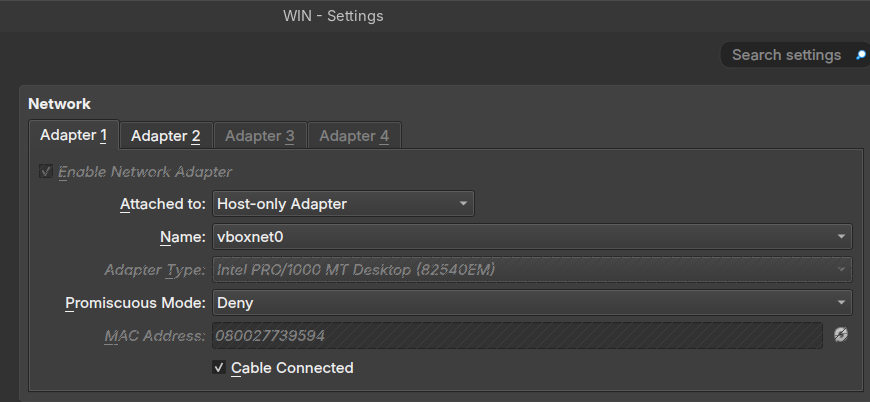
Task: Toggle the Cable Connected checkbox
Action: coord(219,367)
